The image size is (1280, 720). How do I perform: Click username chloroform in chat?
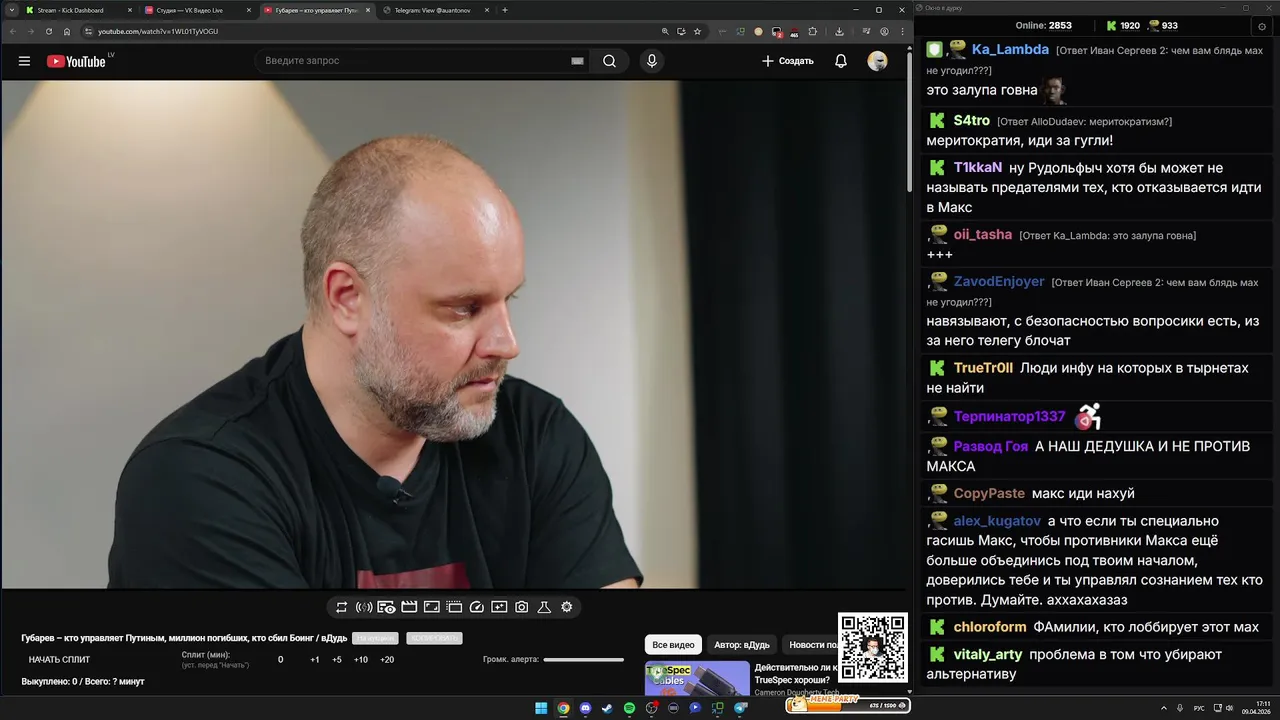point(990,627)
